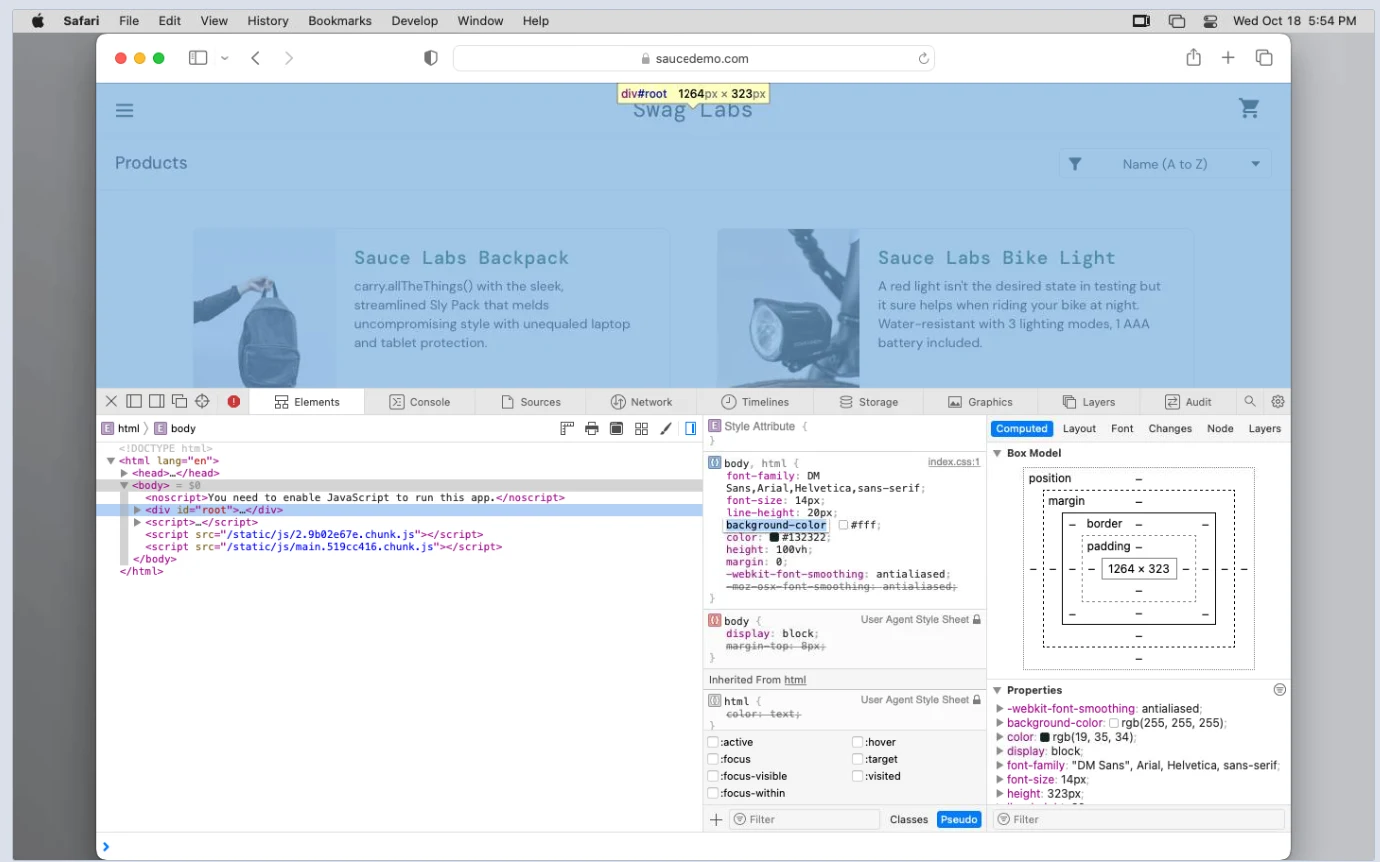Click the Swag Labs shopping cart icon
This screenshot has height=862, width=1380.
tap(1249, 108)
